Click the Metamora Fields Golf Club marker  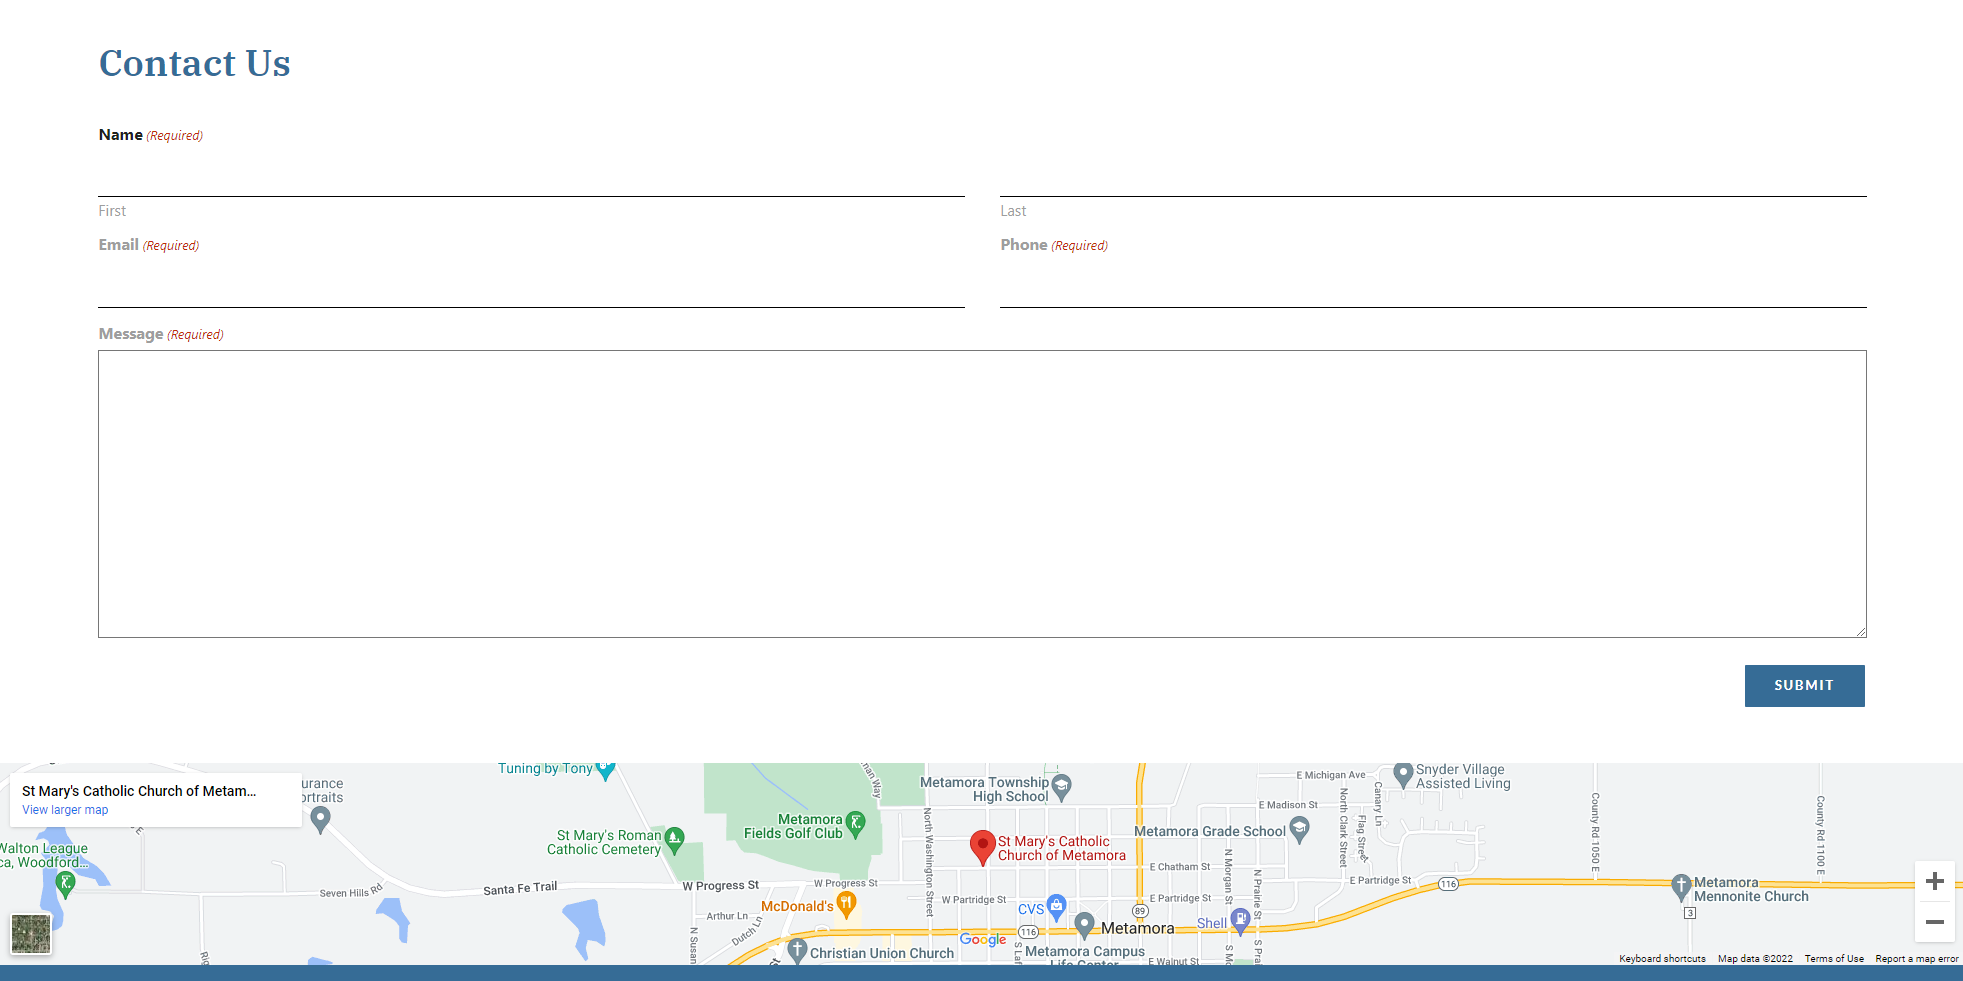pyautogui.click(x=855, y=823)
